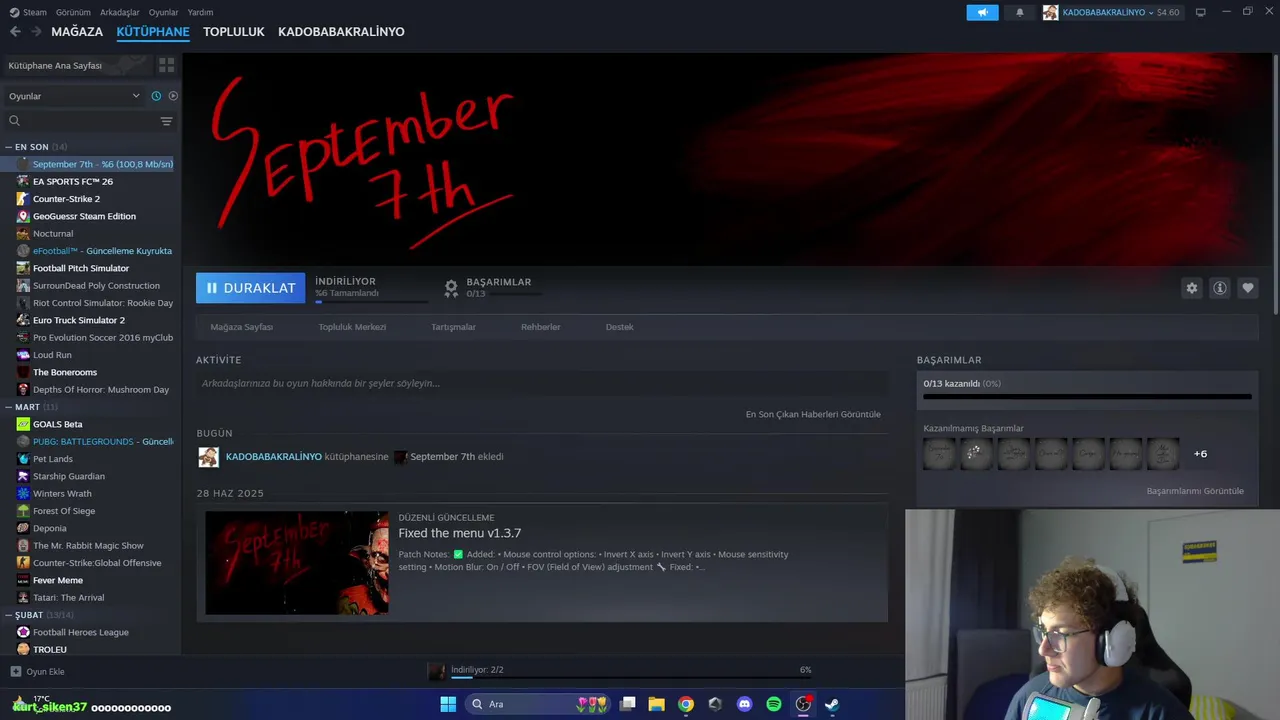Viewport: 1280px width, 720px height.
Task: Select EA SPORTS FC 26 game icon
Action: tap(23, 181)
